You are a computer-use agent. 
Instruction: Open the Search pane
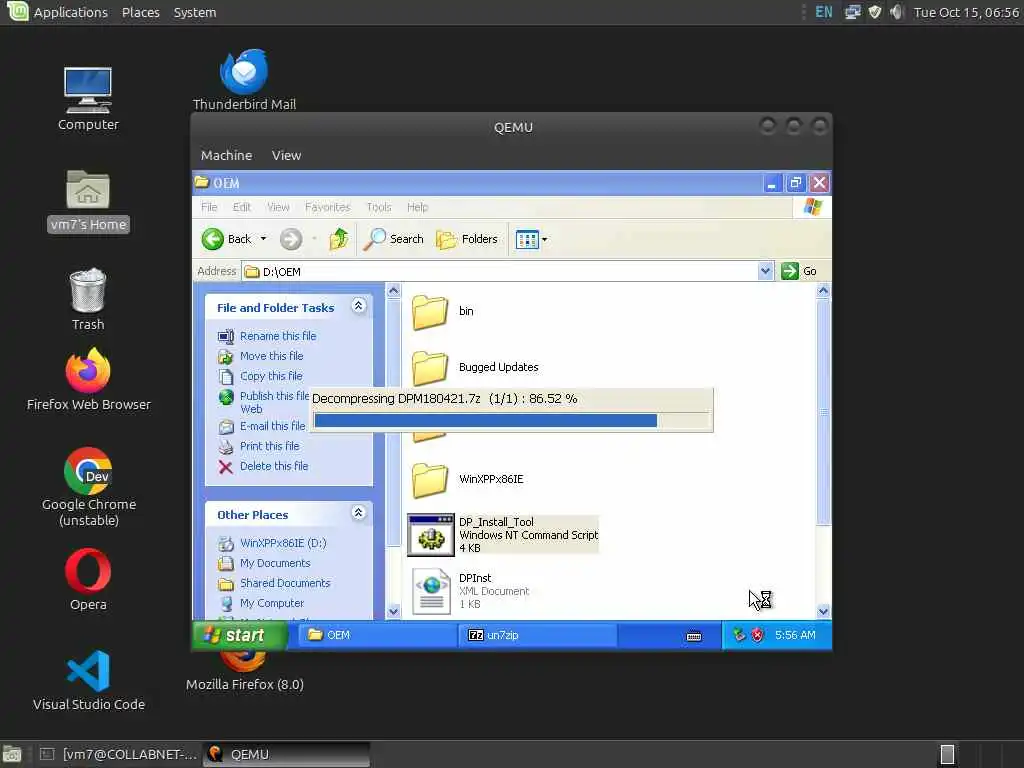tap(393, 239)
